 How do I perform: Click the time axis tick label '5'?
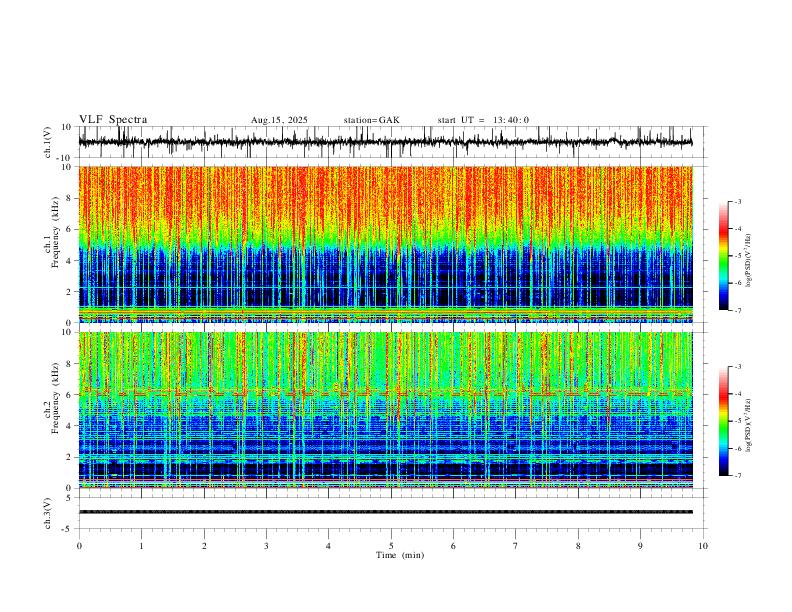pyautogui.click(x=391, y=546)
